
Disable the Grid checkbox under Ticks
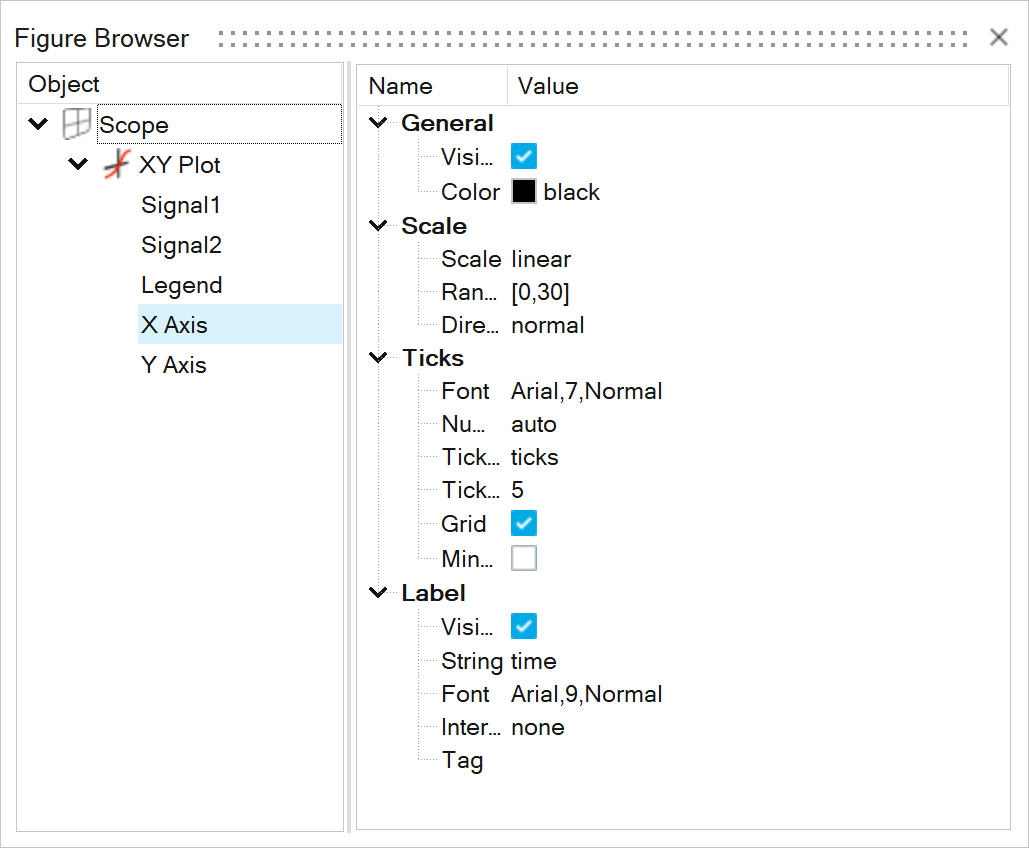(x=524, y=523)
